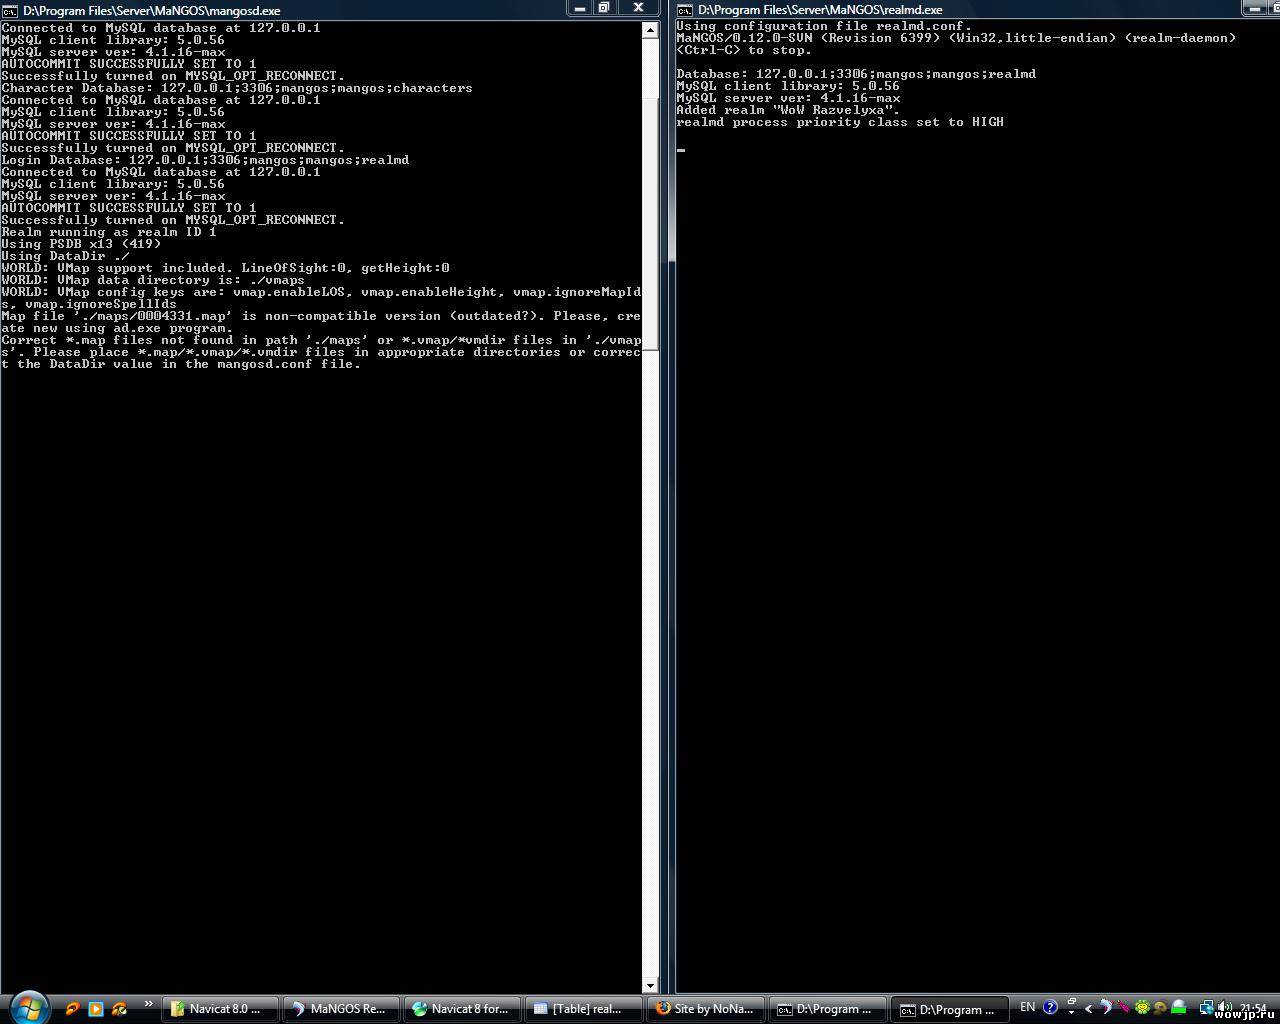Open Navicat 8 for... taskbar button
Image resolution: width=1280 pixels, height=1024 pixels.
click(463, 1009)
